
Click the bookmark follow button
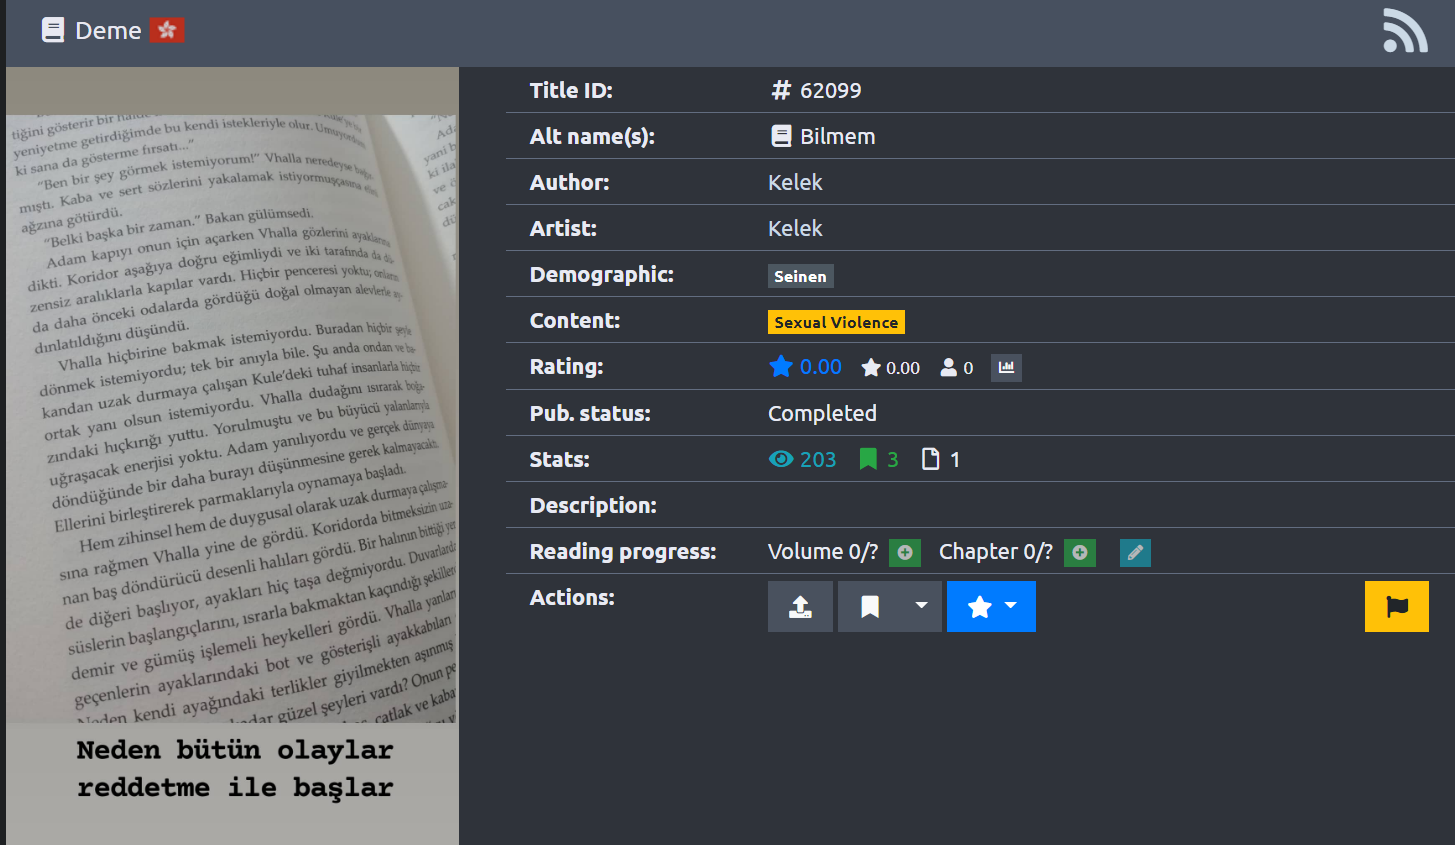click(870, 606)
